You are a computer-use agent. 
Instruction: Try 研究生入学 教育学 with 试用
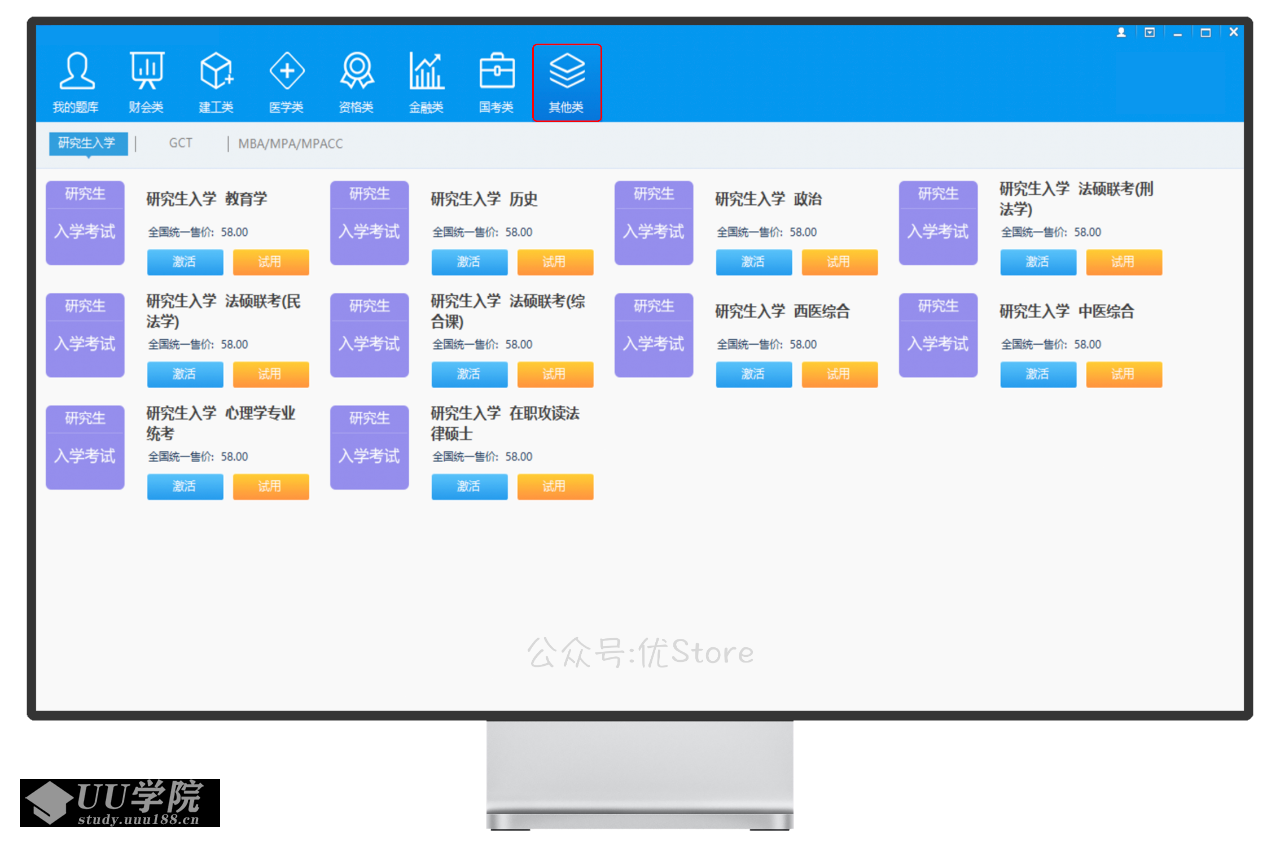271,262
